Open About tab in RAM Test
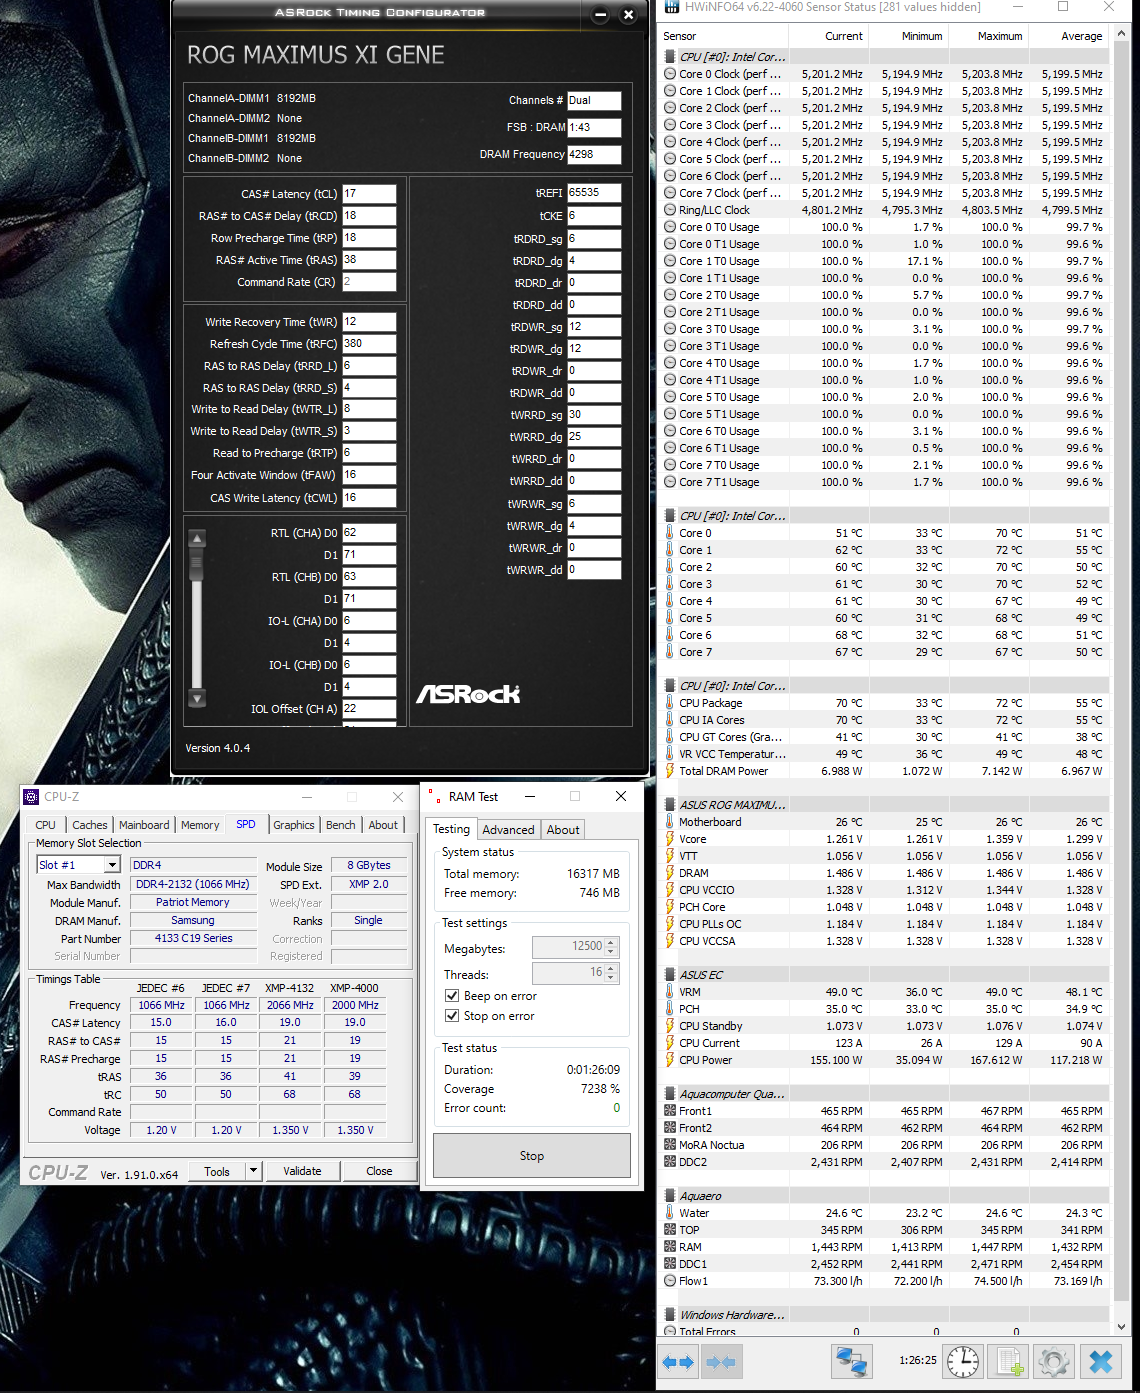1140x1393 pixels. 563,830
